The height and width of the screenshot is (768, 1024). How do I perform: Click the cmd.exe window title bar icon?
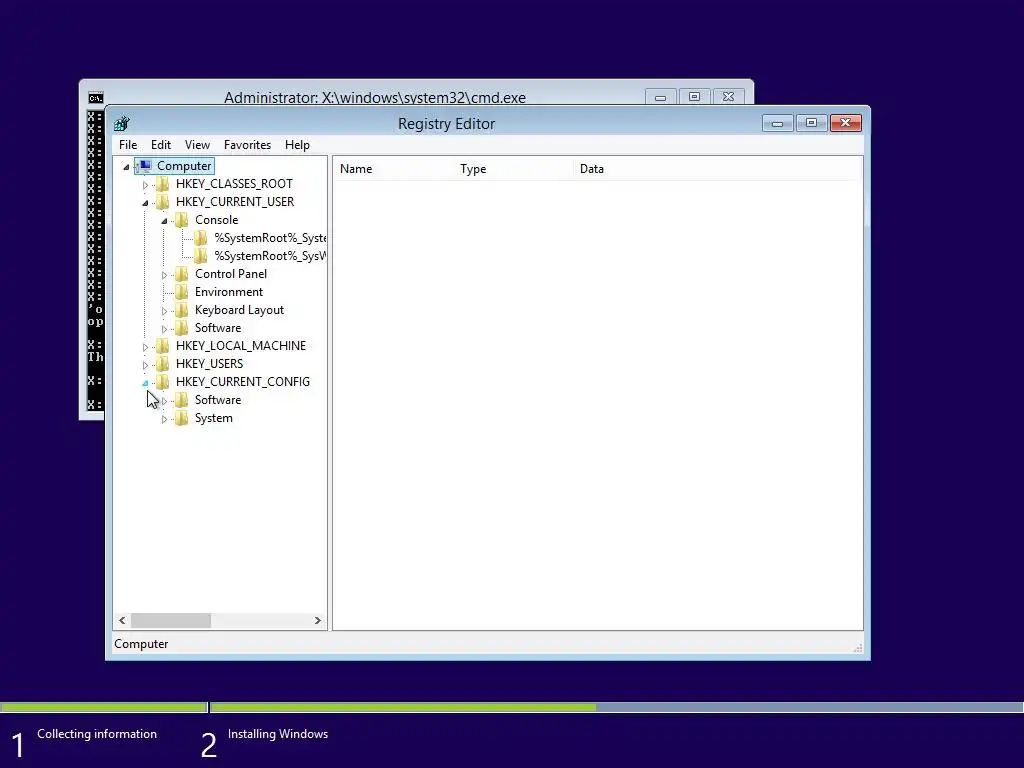coord(95,98)
